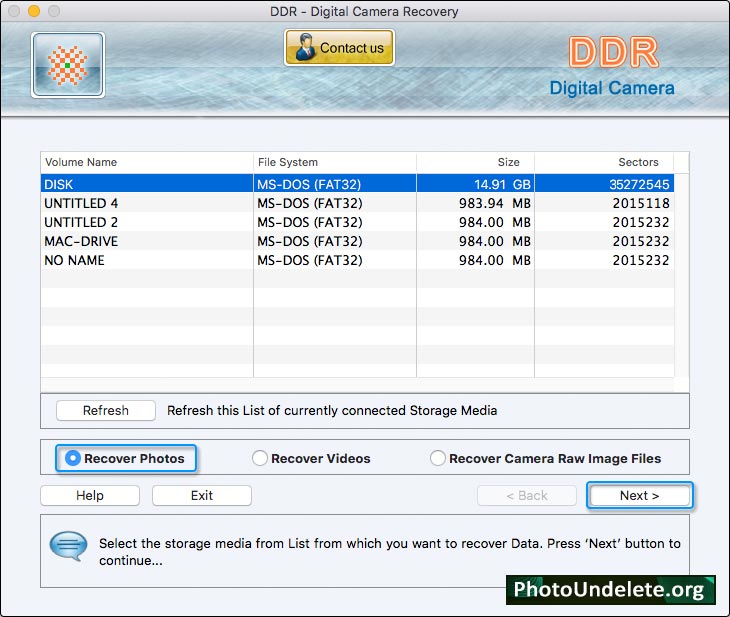Screen dimensions: 730x617
Task: Sort by Size column header
Action: [475, 162]
